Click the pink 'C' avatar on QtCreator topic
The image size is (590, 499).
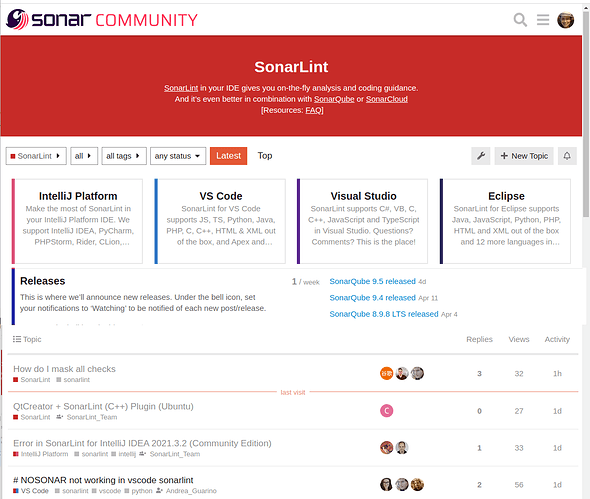pos(386,411)
